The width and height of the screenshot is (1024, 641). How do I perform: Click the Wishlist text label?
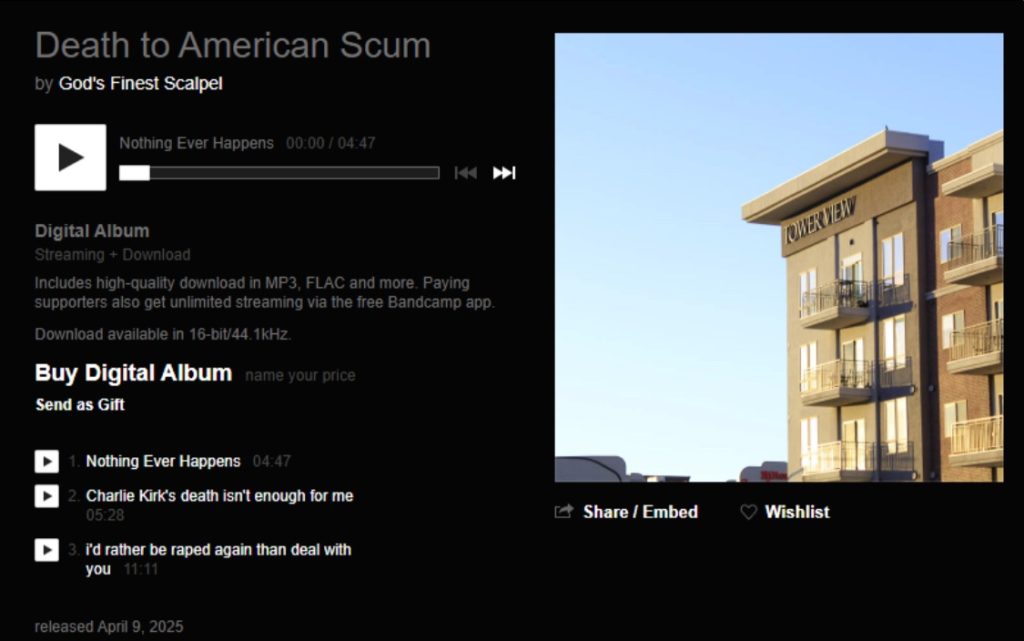[797, 512]
